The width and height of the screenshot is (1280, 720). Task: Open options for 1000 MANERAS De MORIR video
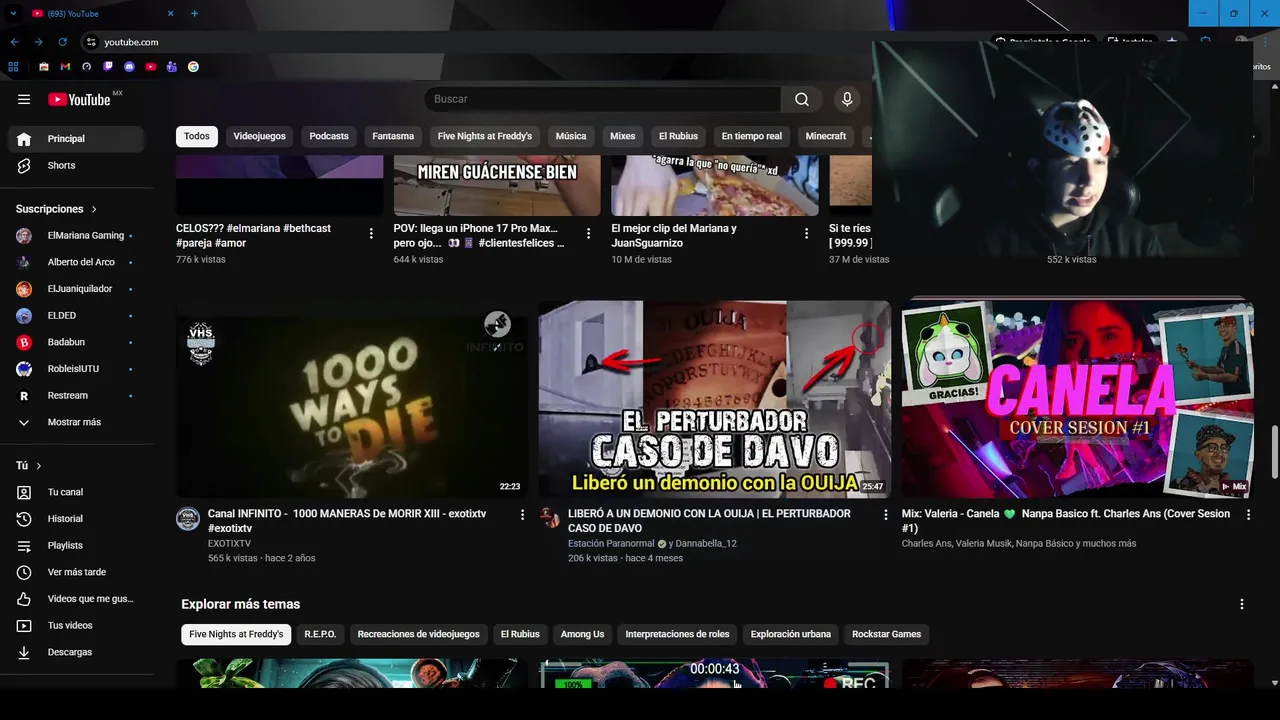click(x=522, y=515)
